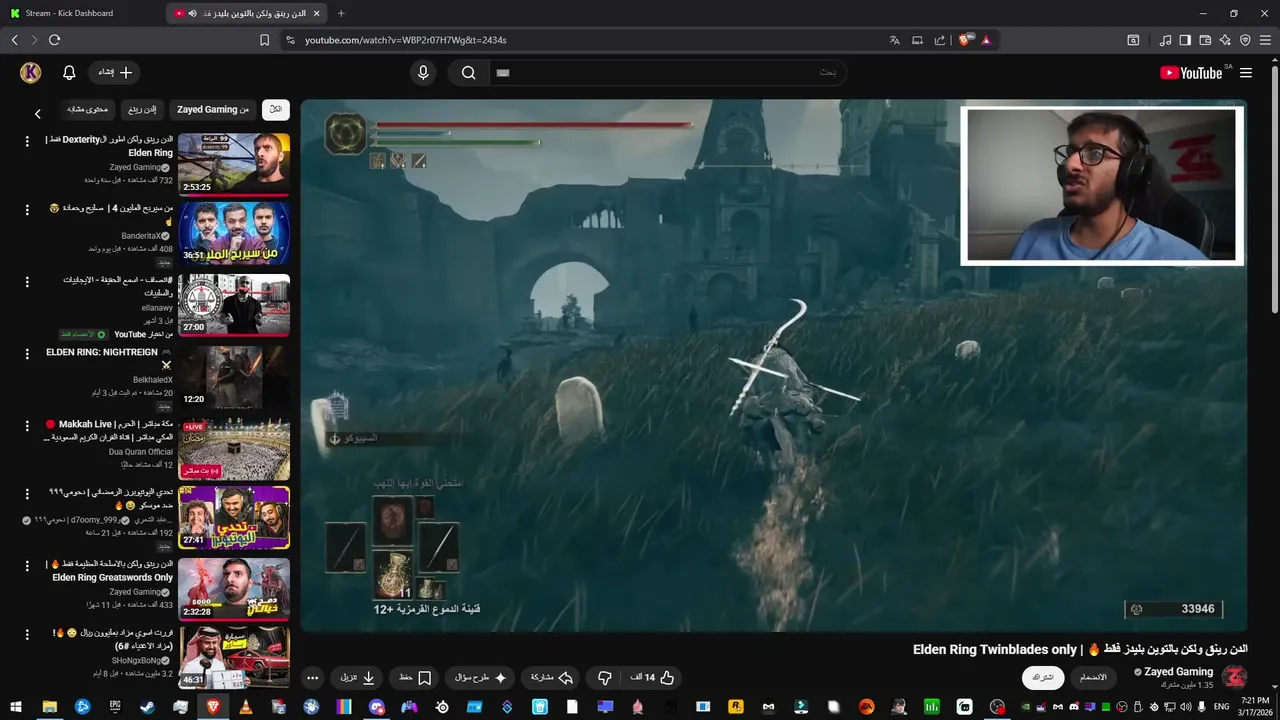Download the video
The image size is (1280, 720).
click(x=357, y=677)
